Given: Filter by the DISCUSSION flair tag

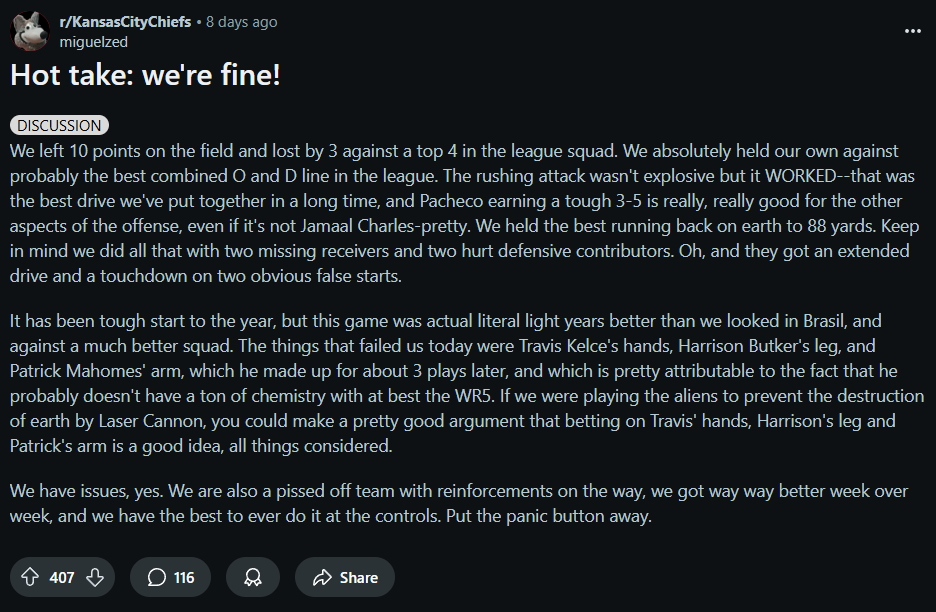Looking at the screenshot, I should point(59,125).
